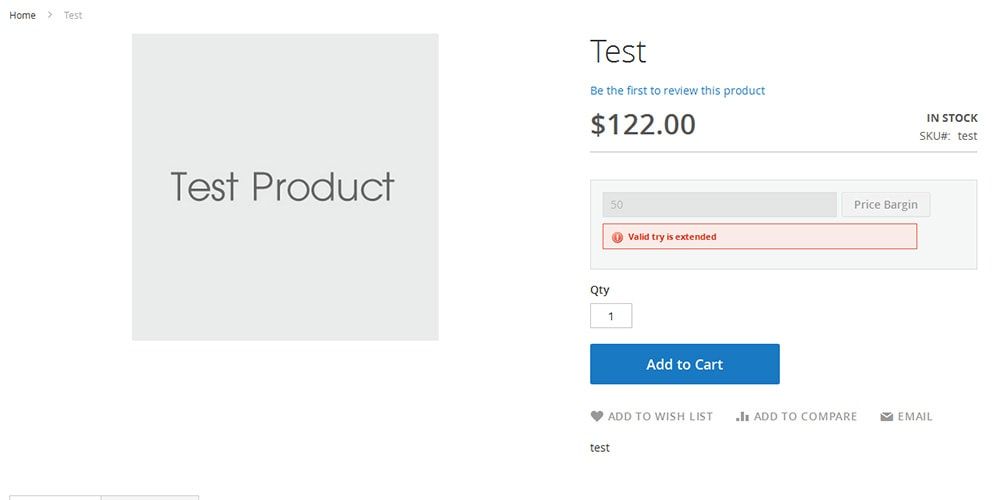Click the compare bar-chart icon
Viewport: 1000px width, 500px height.
[742, 416]
